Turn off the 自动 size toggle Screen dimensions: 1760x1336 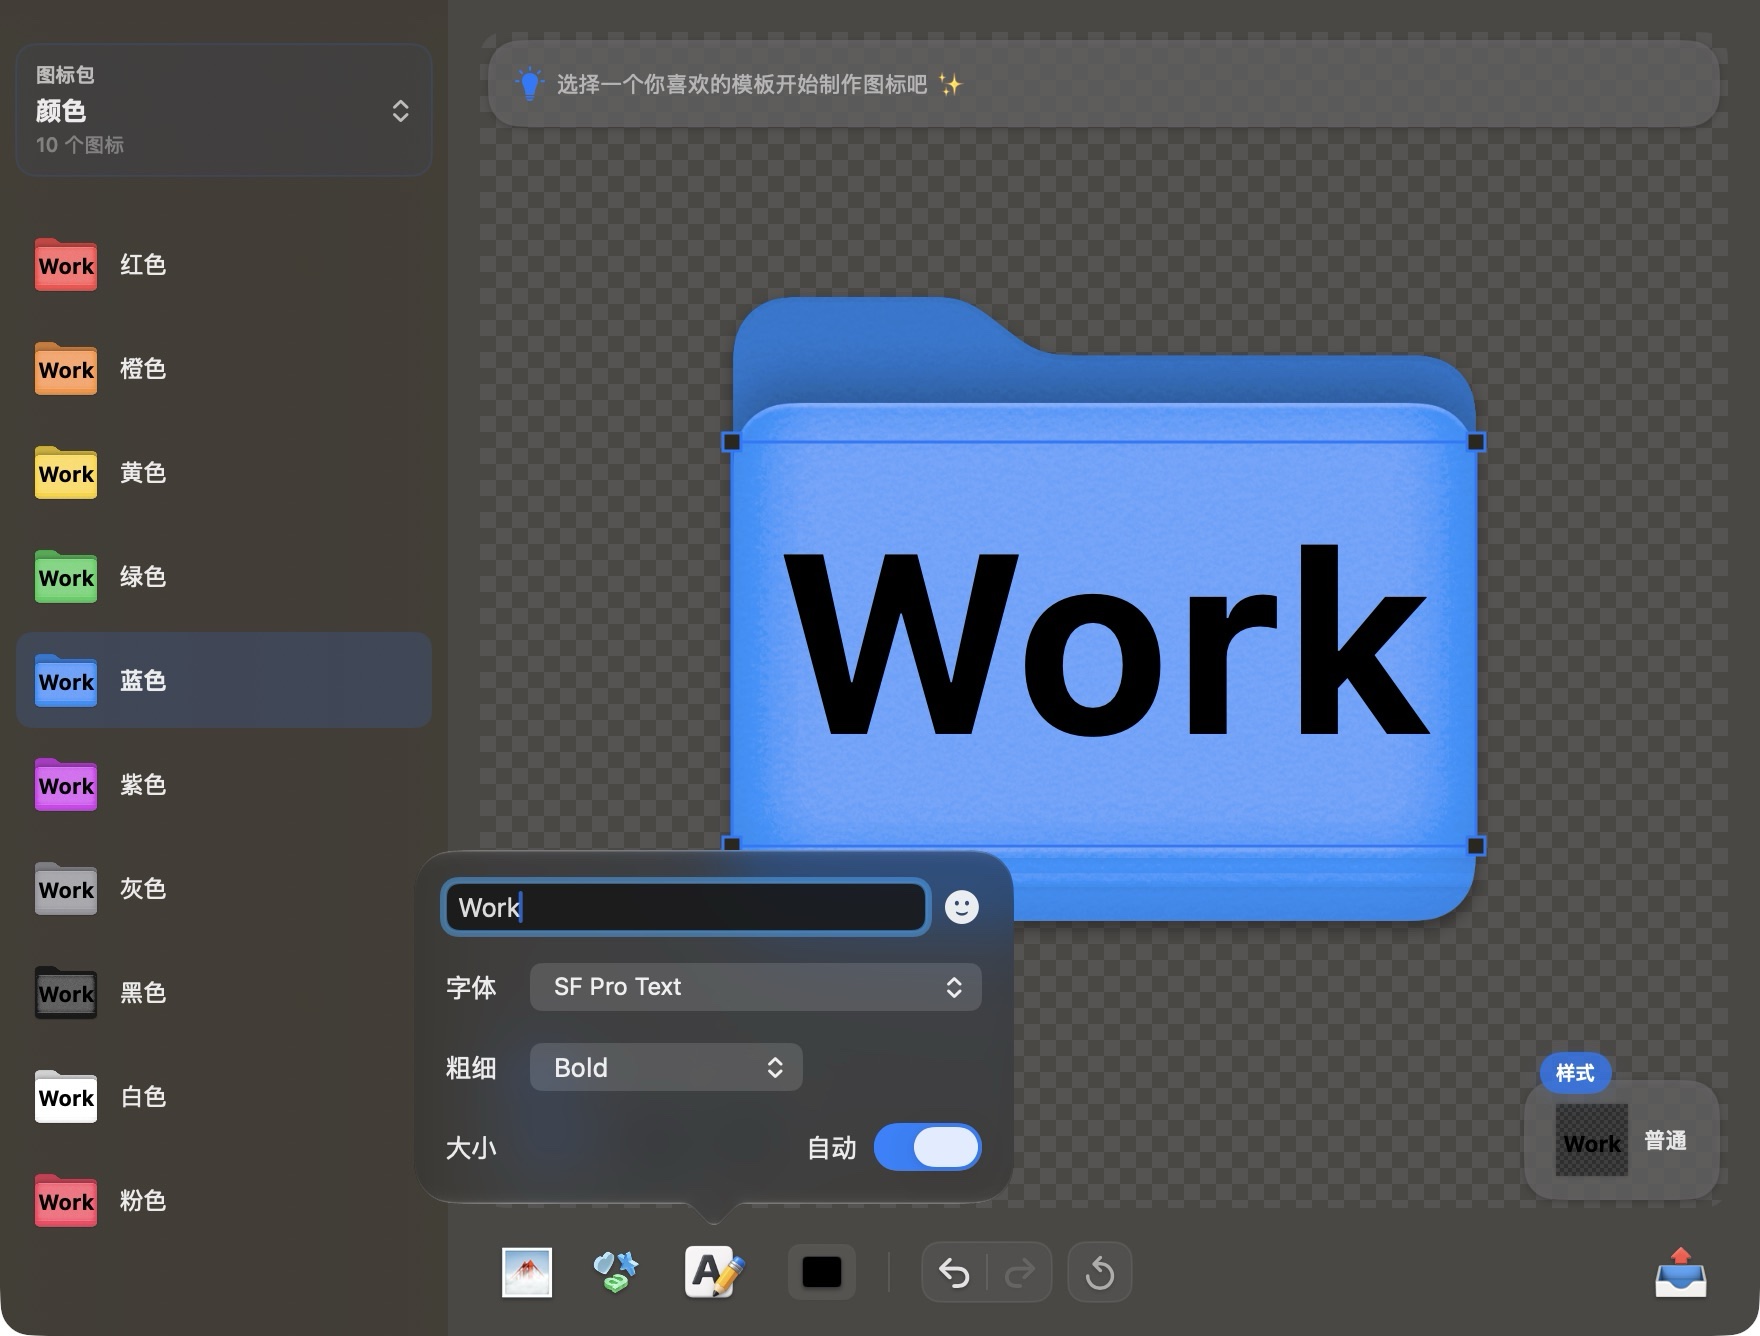927,1147
